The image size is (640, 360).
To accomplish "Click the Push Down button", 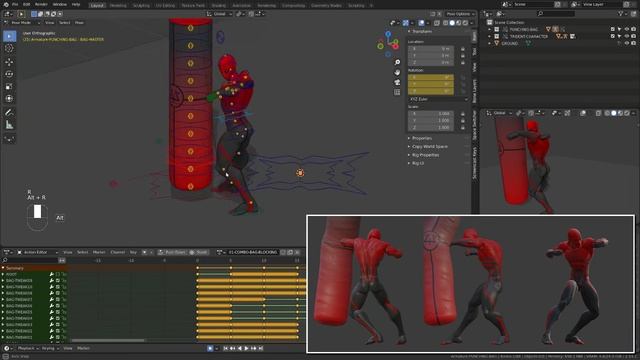I will 172,252.
